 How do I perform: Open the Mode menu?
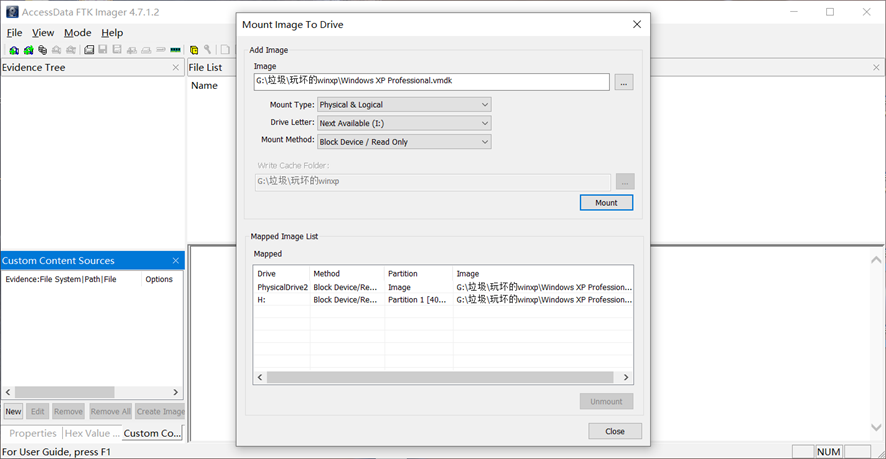(x=77, y=33)
